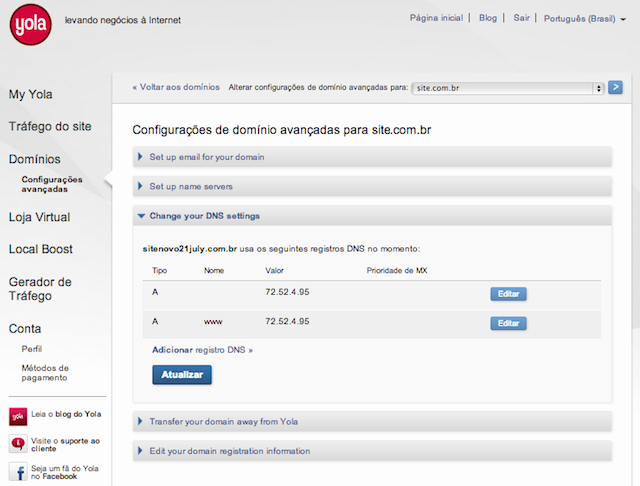Open My Yola in the sidebar

coord(30,95)
